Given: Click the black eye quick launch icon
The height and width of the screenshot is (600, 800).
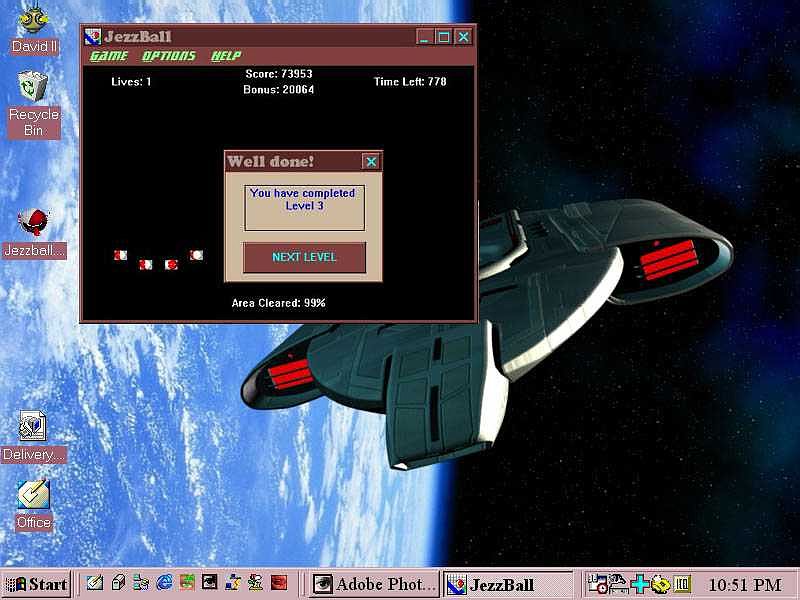Looking at the screenshot, I should pos(210,583).
